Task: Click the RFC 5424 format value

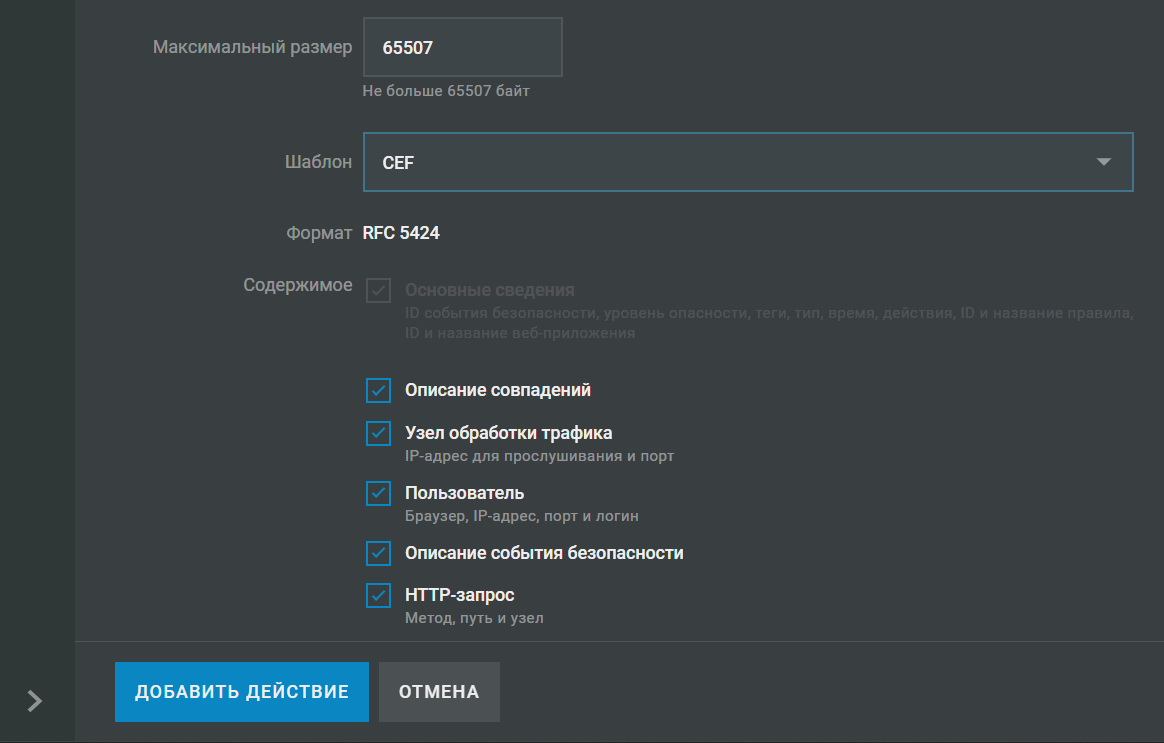Action: pyautogui.click(x=401, y=233)
